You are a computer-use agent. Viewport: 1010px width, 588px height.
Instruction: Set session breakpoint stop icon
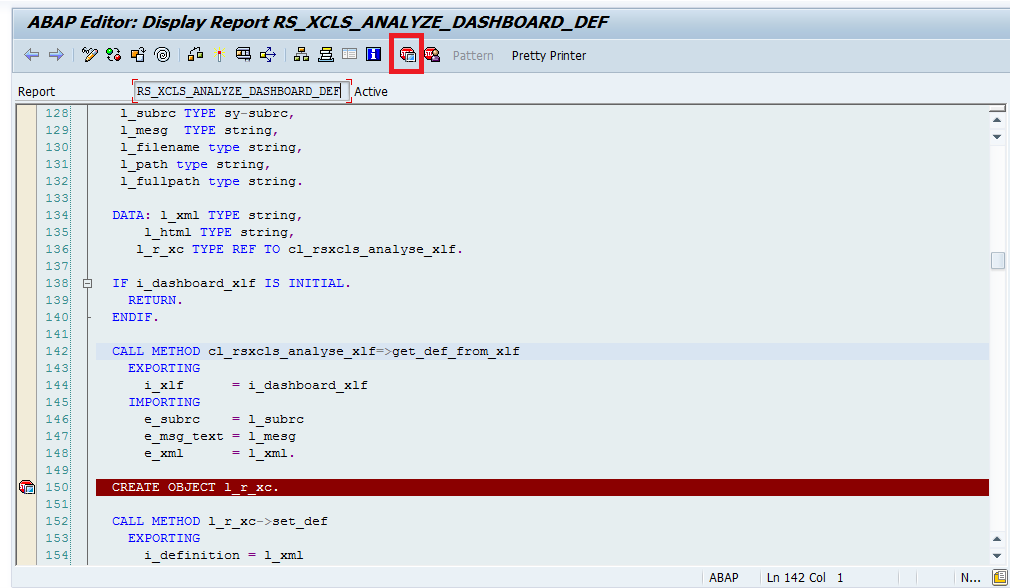(x=407, y=55)
